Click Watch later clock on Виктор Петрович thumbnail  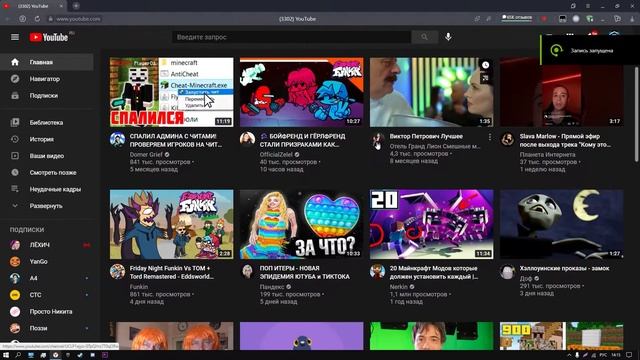[485, 65]
